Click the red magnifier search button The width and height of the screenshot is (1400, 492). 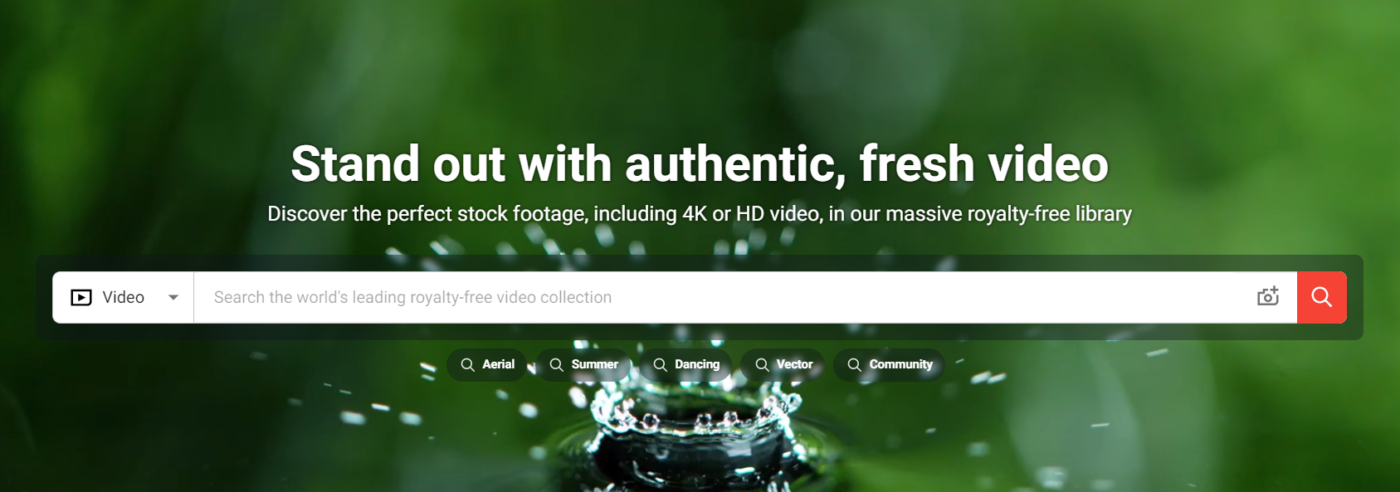(x=1322, y=297)
